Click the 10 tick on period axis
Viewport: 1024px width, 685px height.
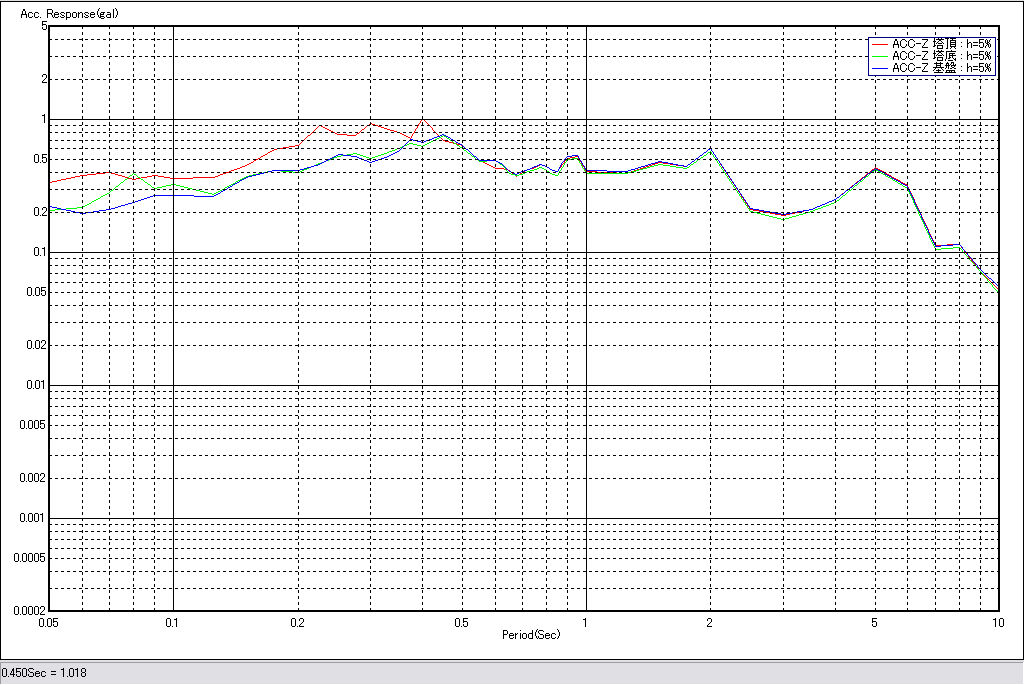click(x=997, y=622)
